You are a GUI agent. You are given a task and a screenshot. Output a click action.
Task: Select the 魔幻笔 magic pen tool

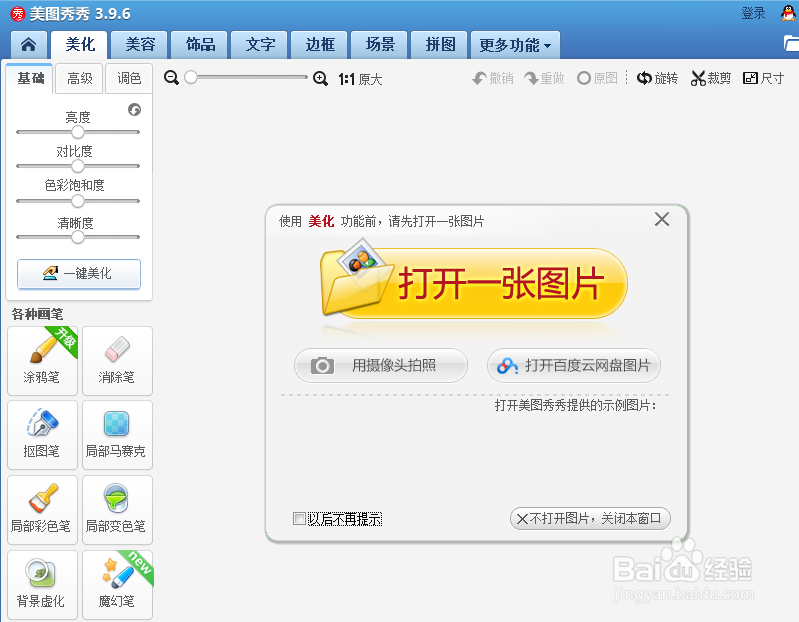click(117, 585)
